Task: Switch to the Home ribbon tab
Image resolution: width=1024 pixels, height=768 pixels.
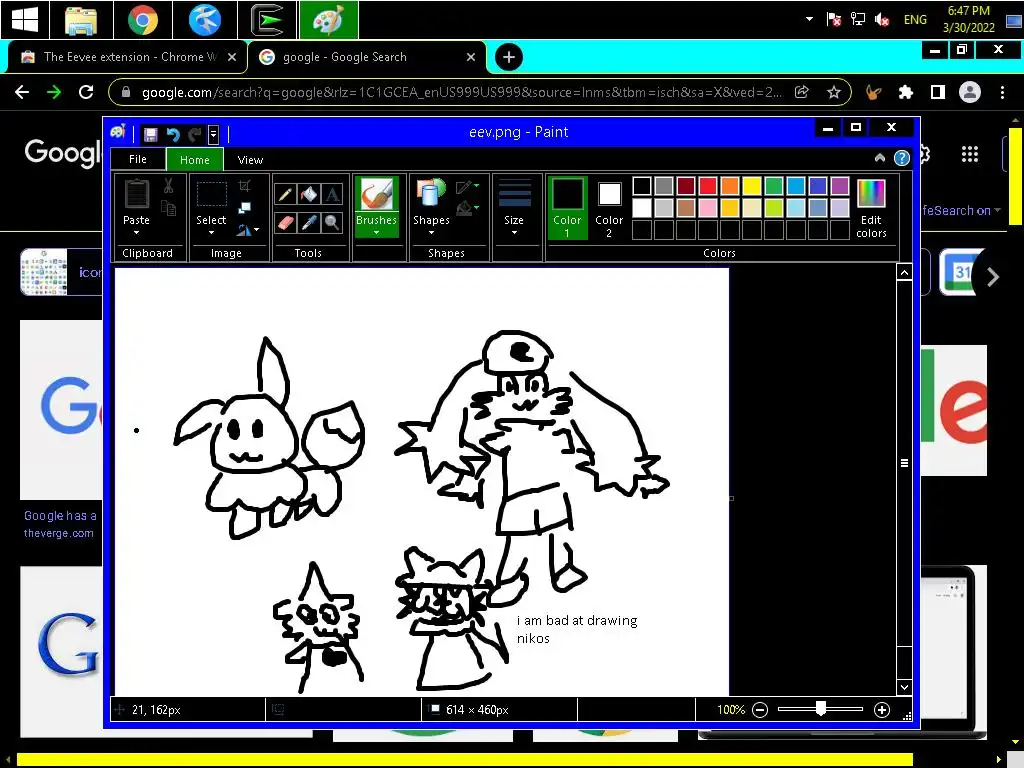Action: point(195,159)
